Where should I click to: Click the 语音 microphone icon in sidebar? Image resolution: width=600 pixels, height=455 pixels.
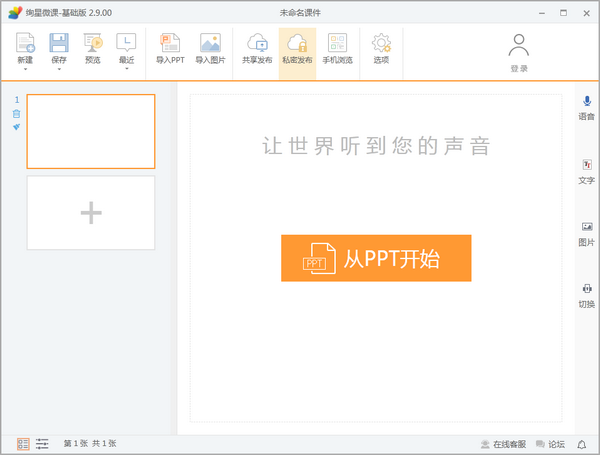point(587,101)
